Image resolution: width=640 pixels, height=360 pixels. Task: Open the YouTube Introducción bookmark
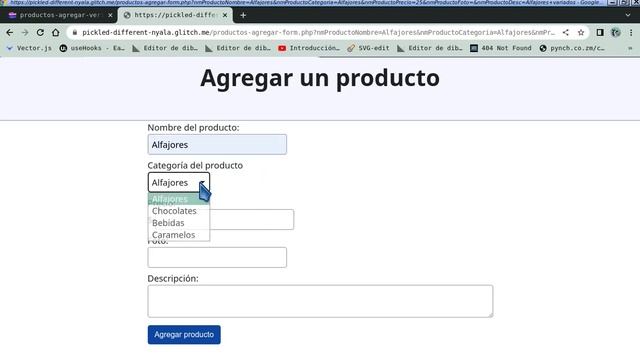[309, 48]
